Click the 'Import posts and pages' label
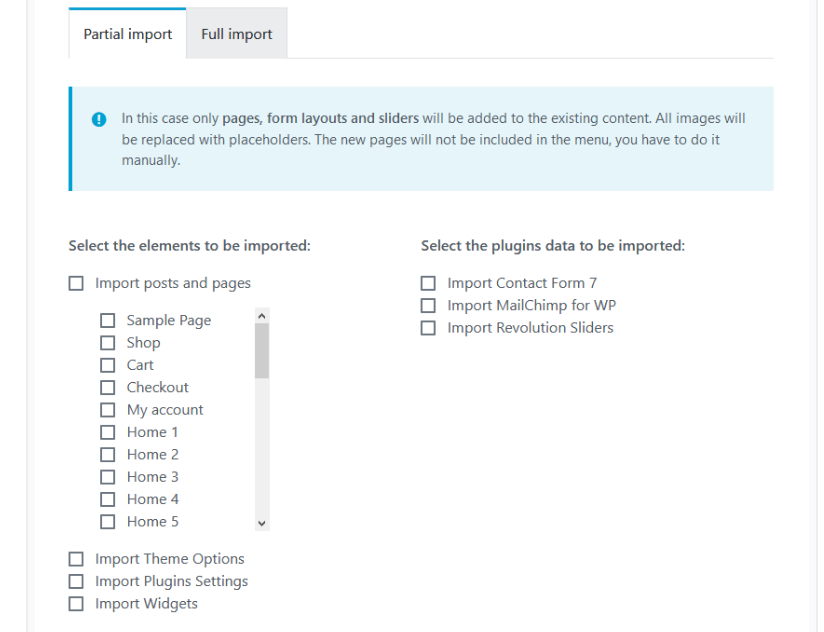This screenshot has width=824, height=632. point(173,283)
